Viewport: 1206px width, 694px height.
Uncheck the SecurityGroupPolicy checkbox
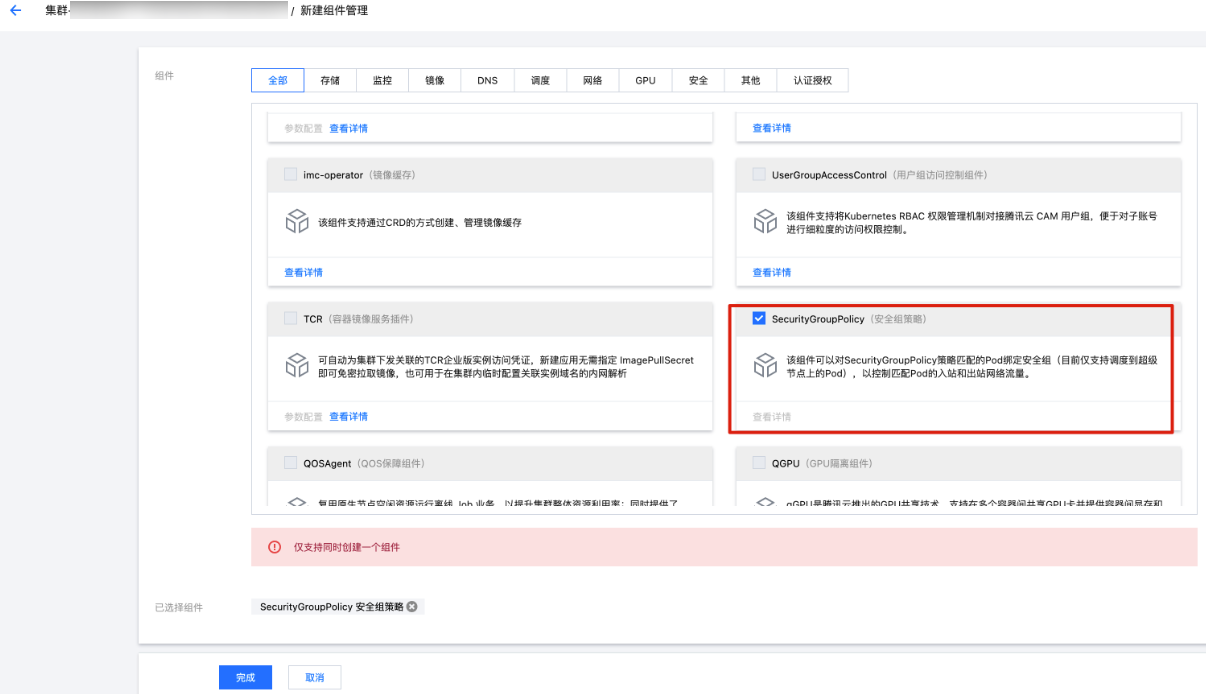[759, 319]
